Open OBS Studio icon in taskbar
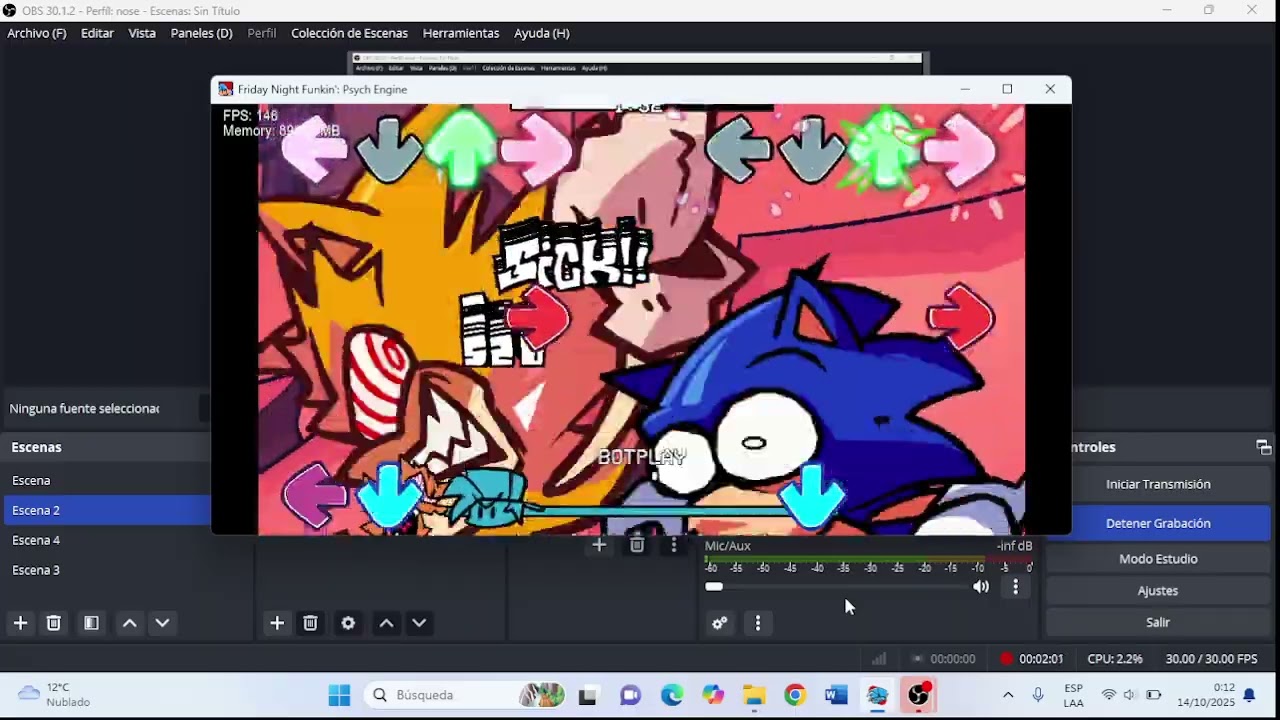The image size is (1280, 720). (918, 695)
